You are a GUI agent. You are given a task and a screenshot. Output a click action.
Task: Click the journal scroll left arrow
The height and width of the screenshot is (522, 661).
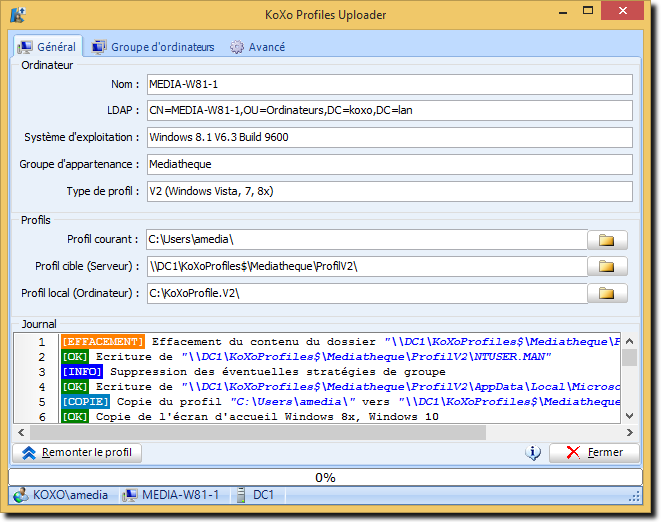(x=21, y=432)
